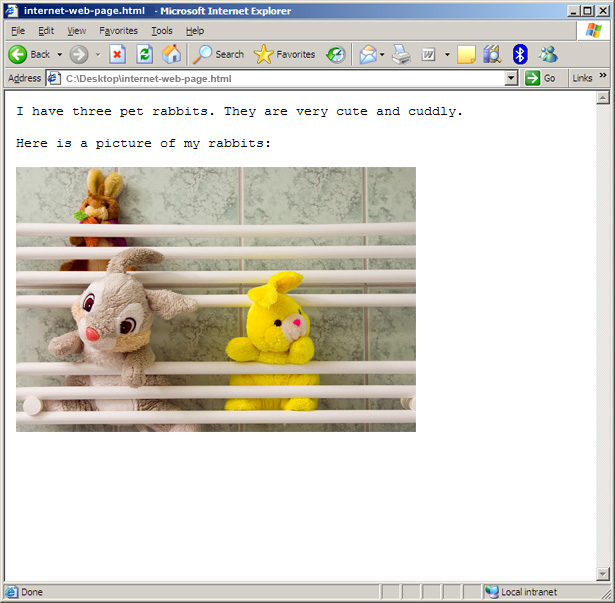Open the History clock icon
Viewport: 615px width, 603px height.
pyautogui.click(x=336, y=54)
